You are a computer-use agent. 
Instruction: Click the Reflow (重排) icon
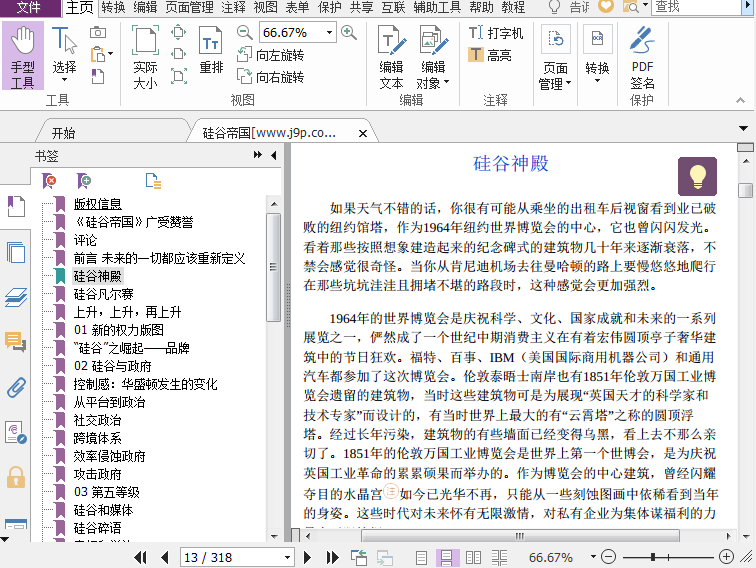point(211,50)
